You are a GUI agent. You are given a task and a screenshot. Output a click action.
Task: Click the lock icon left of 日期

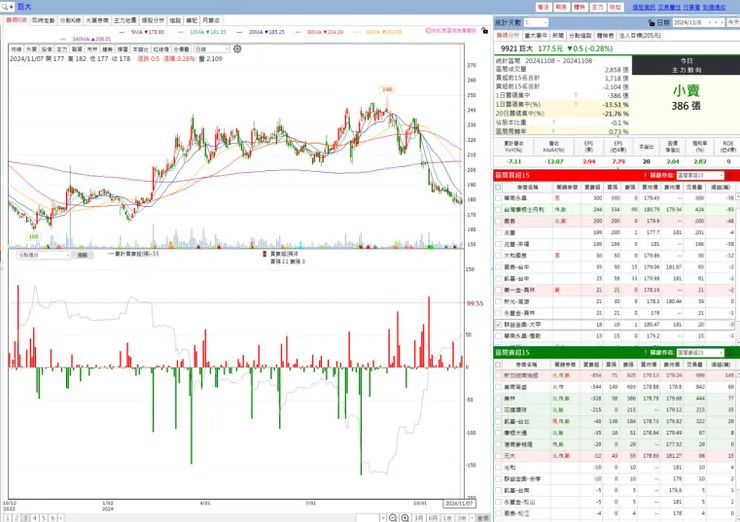pos(651,23)
